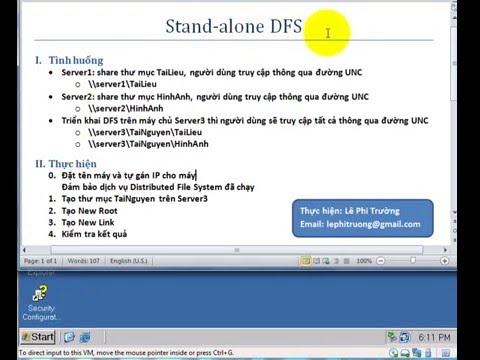
Task: Open zoom dialog via 100% label
Action: coord(364,261)
